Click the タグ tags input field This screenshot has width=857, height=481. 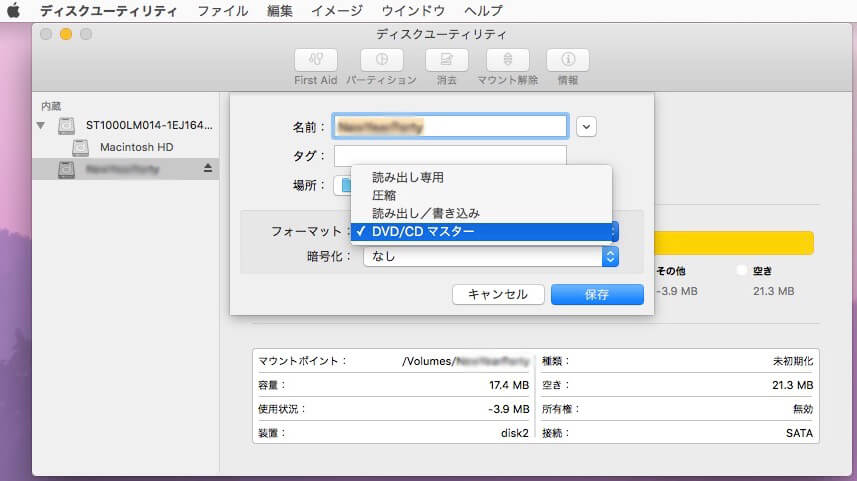pyautogui.click(x=450, y=156)
